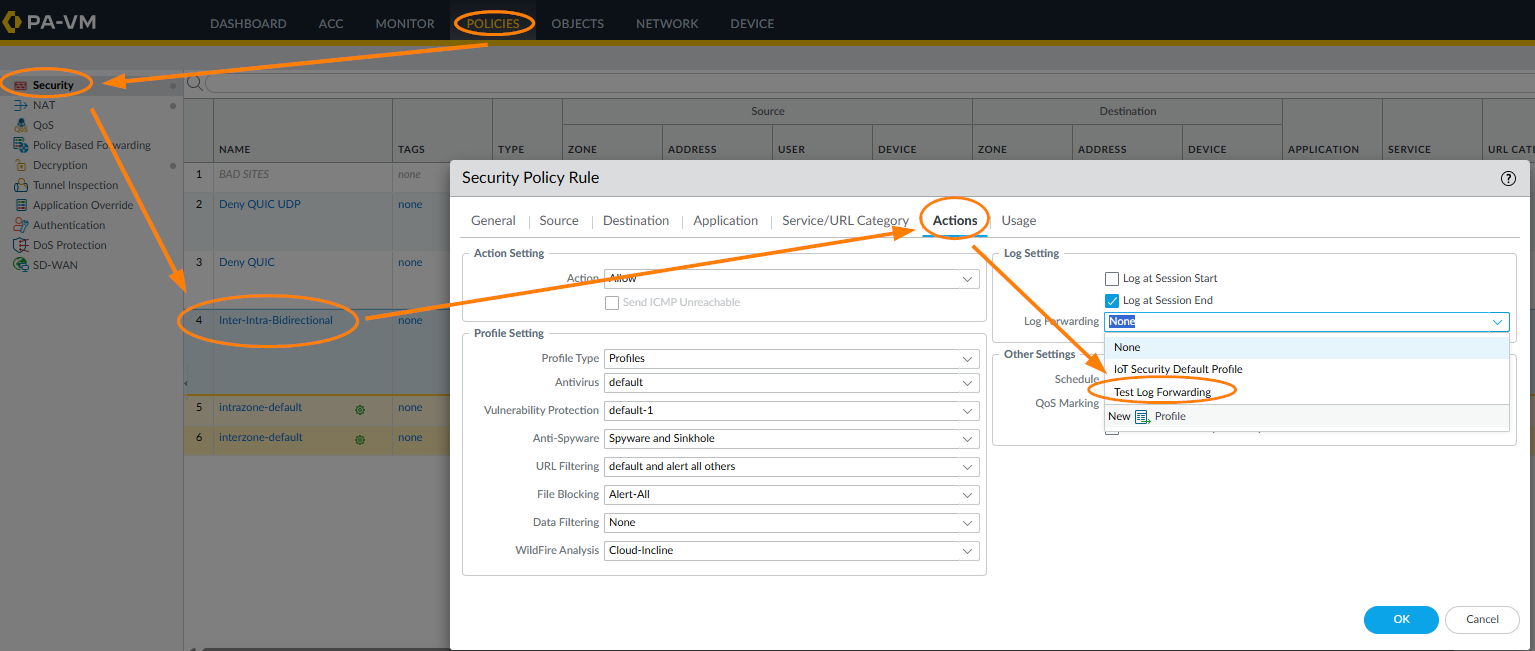Click the DoS Protection shield icon

tap(20, 245)
